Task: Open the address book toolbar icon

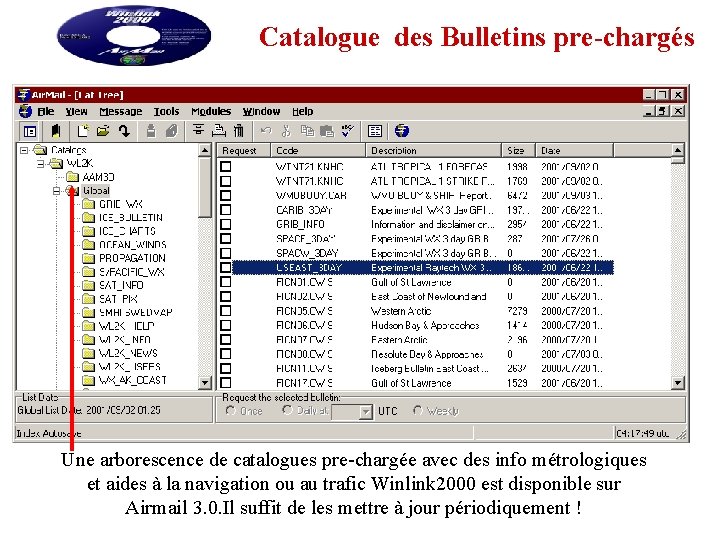Action: tap(56, 131)
